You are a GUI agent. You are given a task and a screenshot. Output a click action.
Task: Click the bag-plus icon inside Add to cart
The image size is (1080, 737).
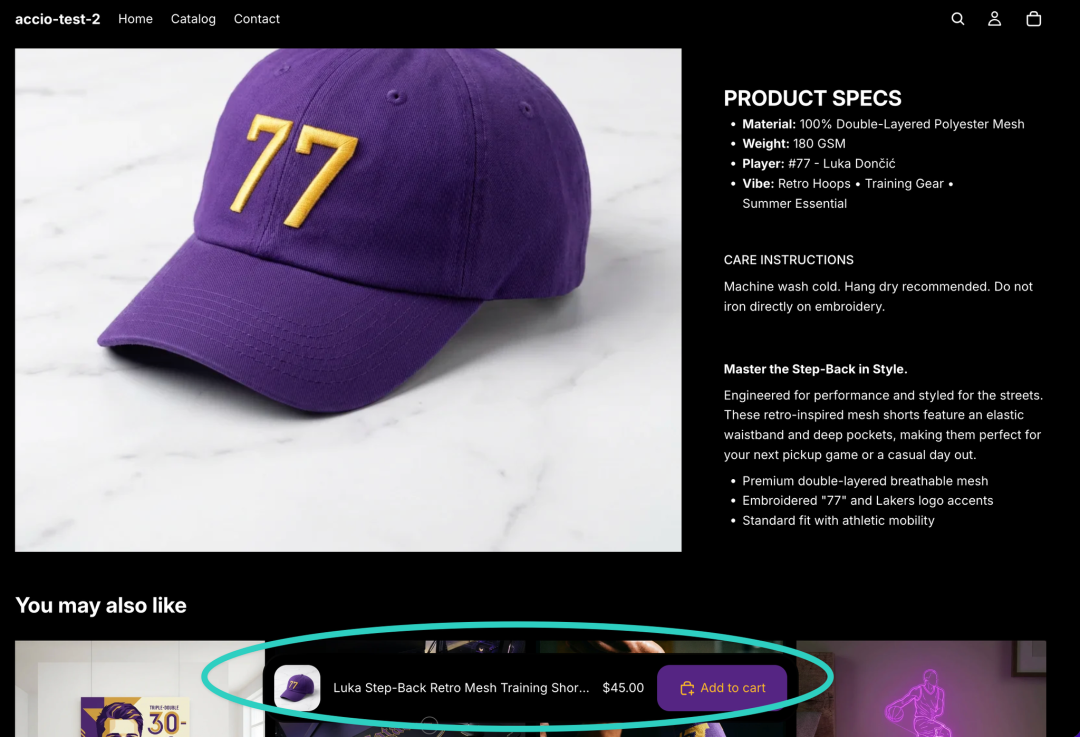click(687, 688)
